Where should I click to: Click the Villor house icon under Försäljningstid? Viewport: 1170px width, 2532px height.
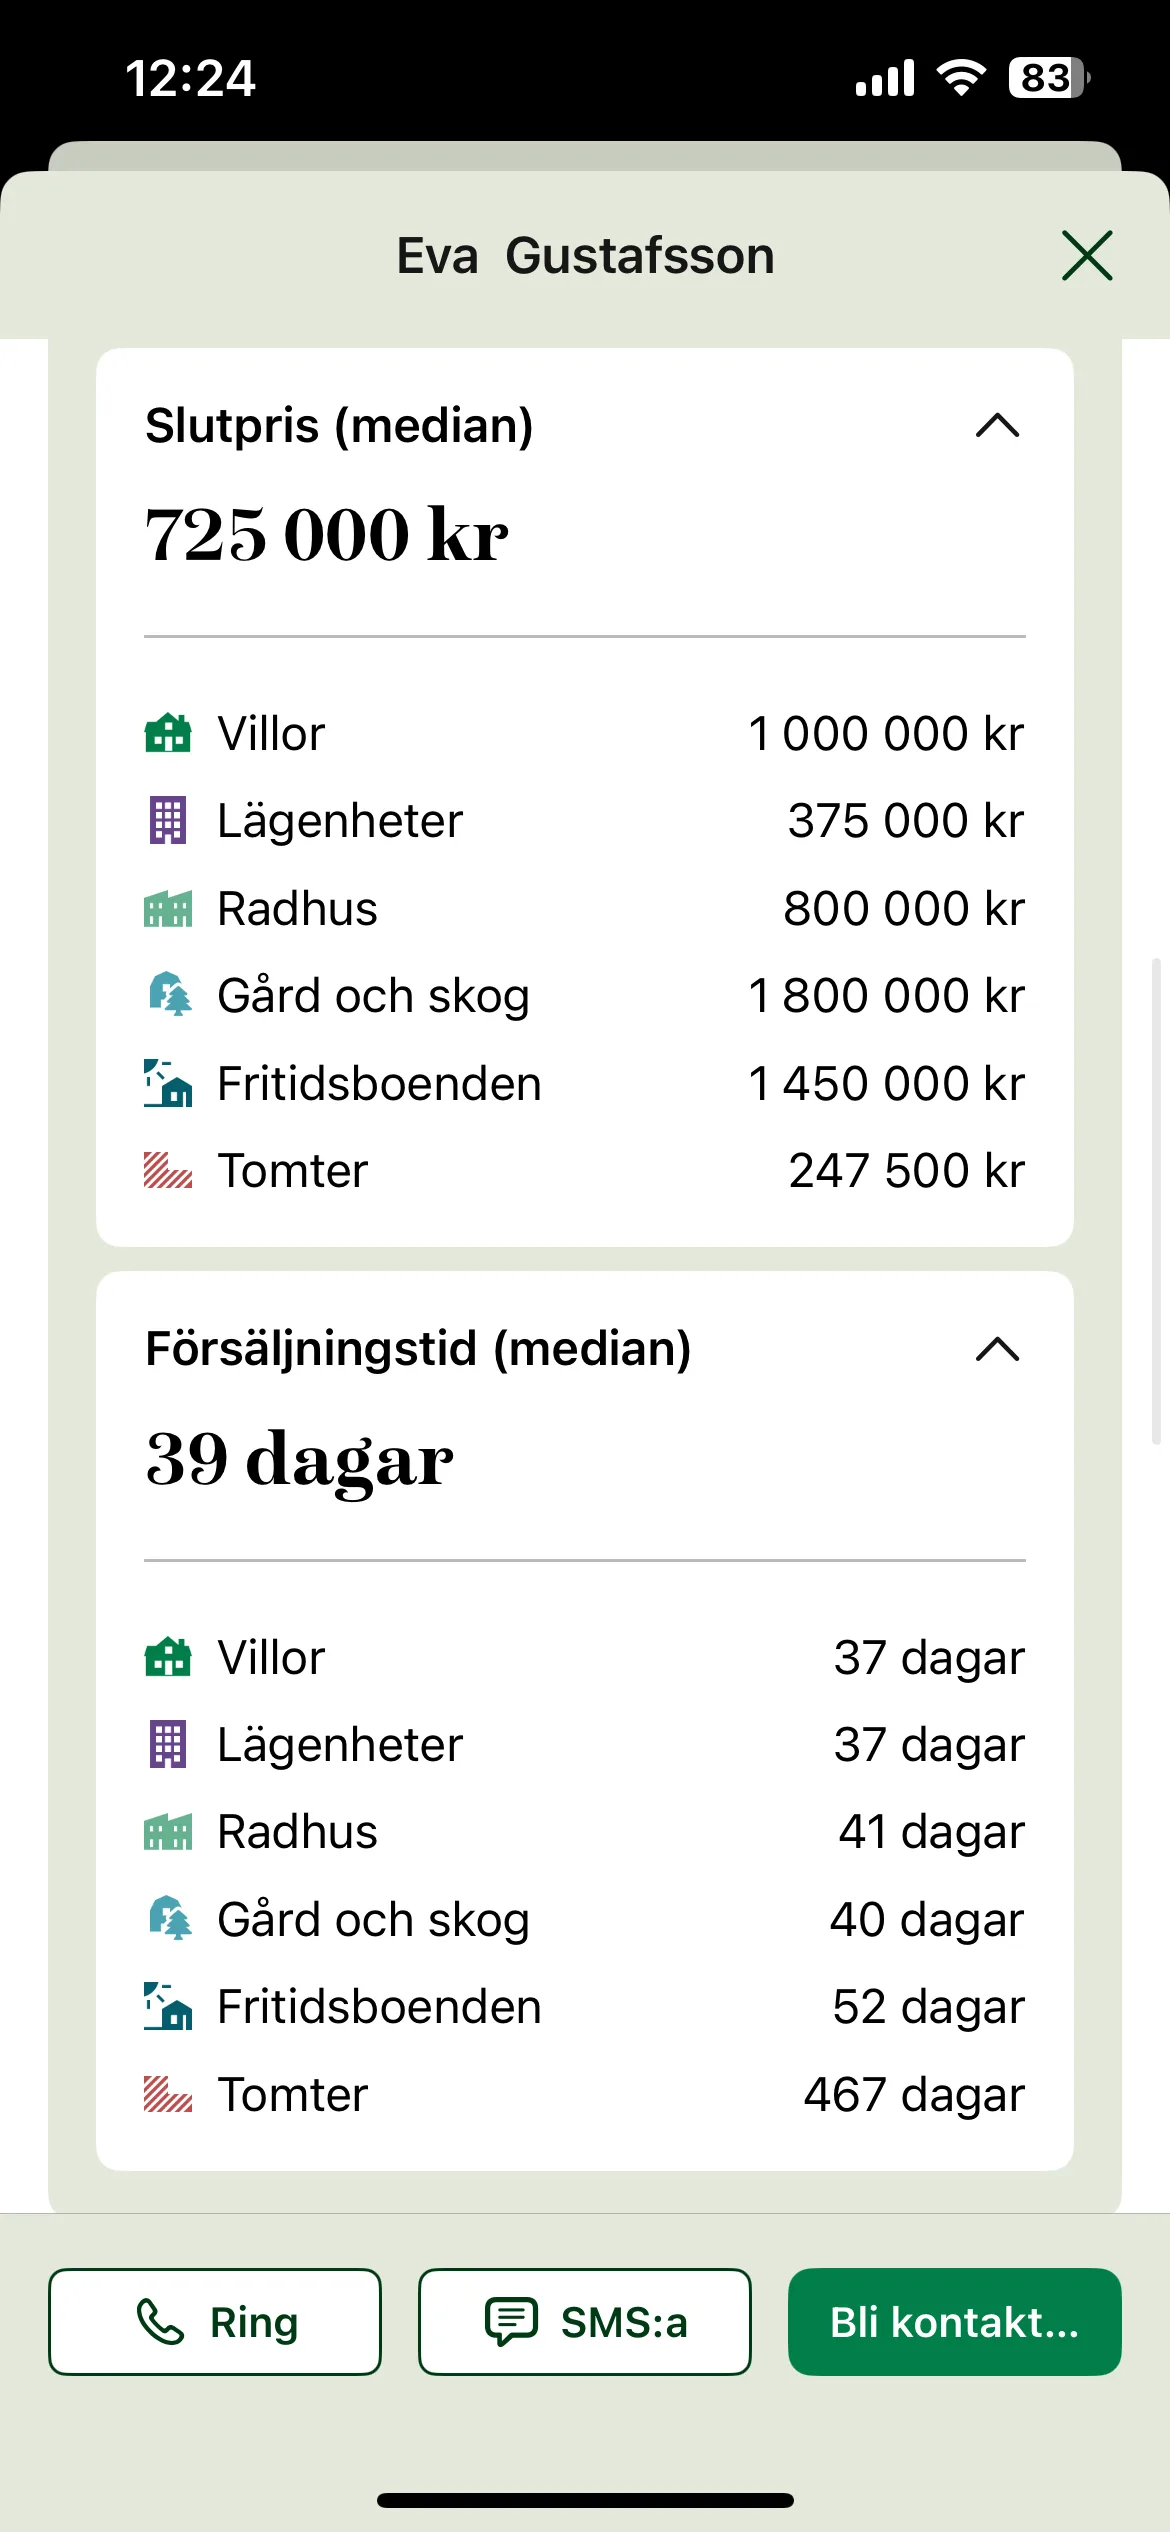pos(168,1657)
